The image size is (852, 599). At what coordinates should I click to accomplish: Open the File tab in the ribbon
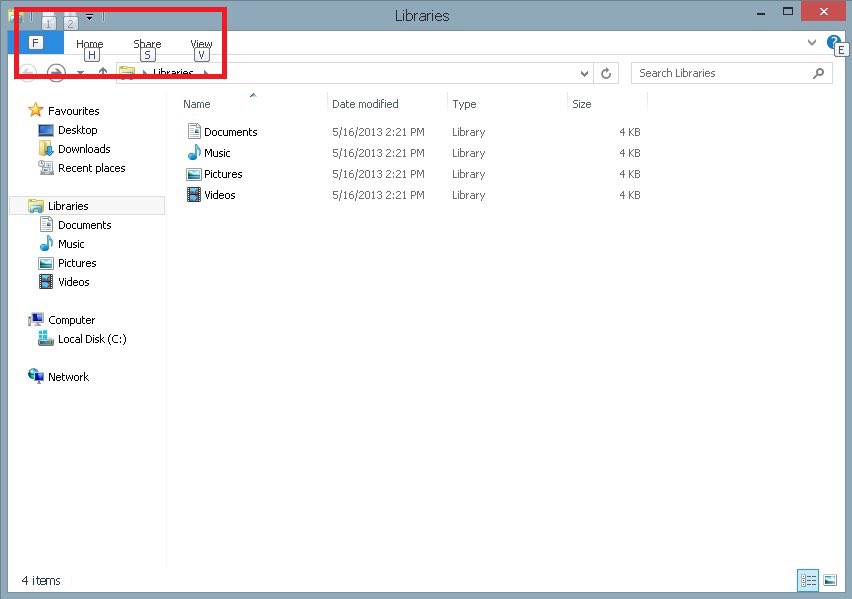(x=36, y=43)
